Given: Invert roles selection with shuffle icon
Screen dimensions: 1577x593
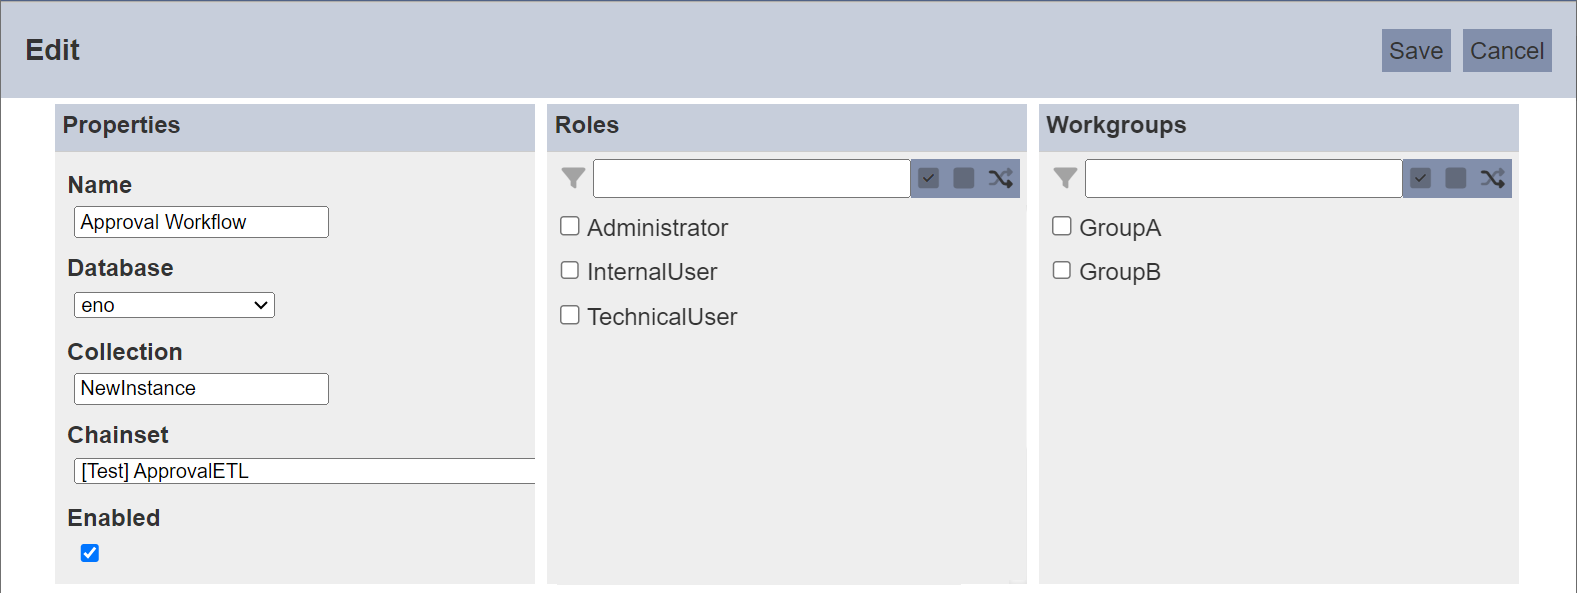Looking at the screenshot, I should pyautogui.click(x=1000, y=178).
